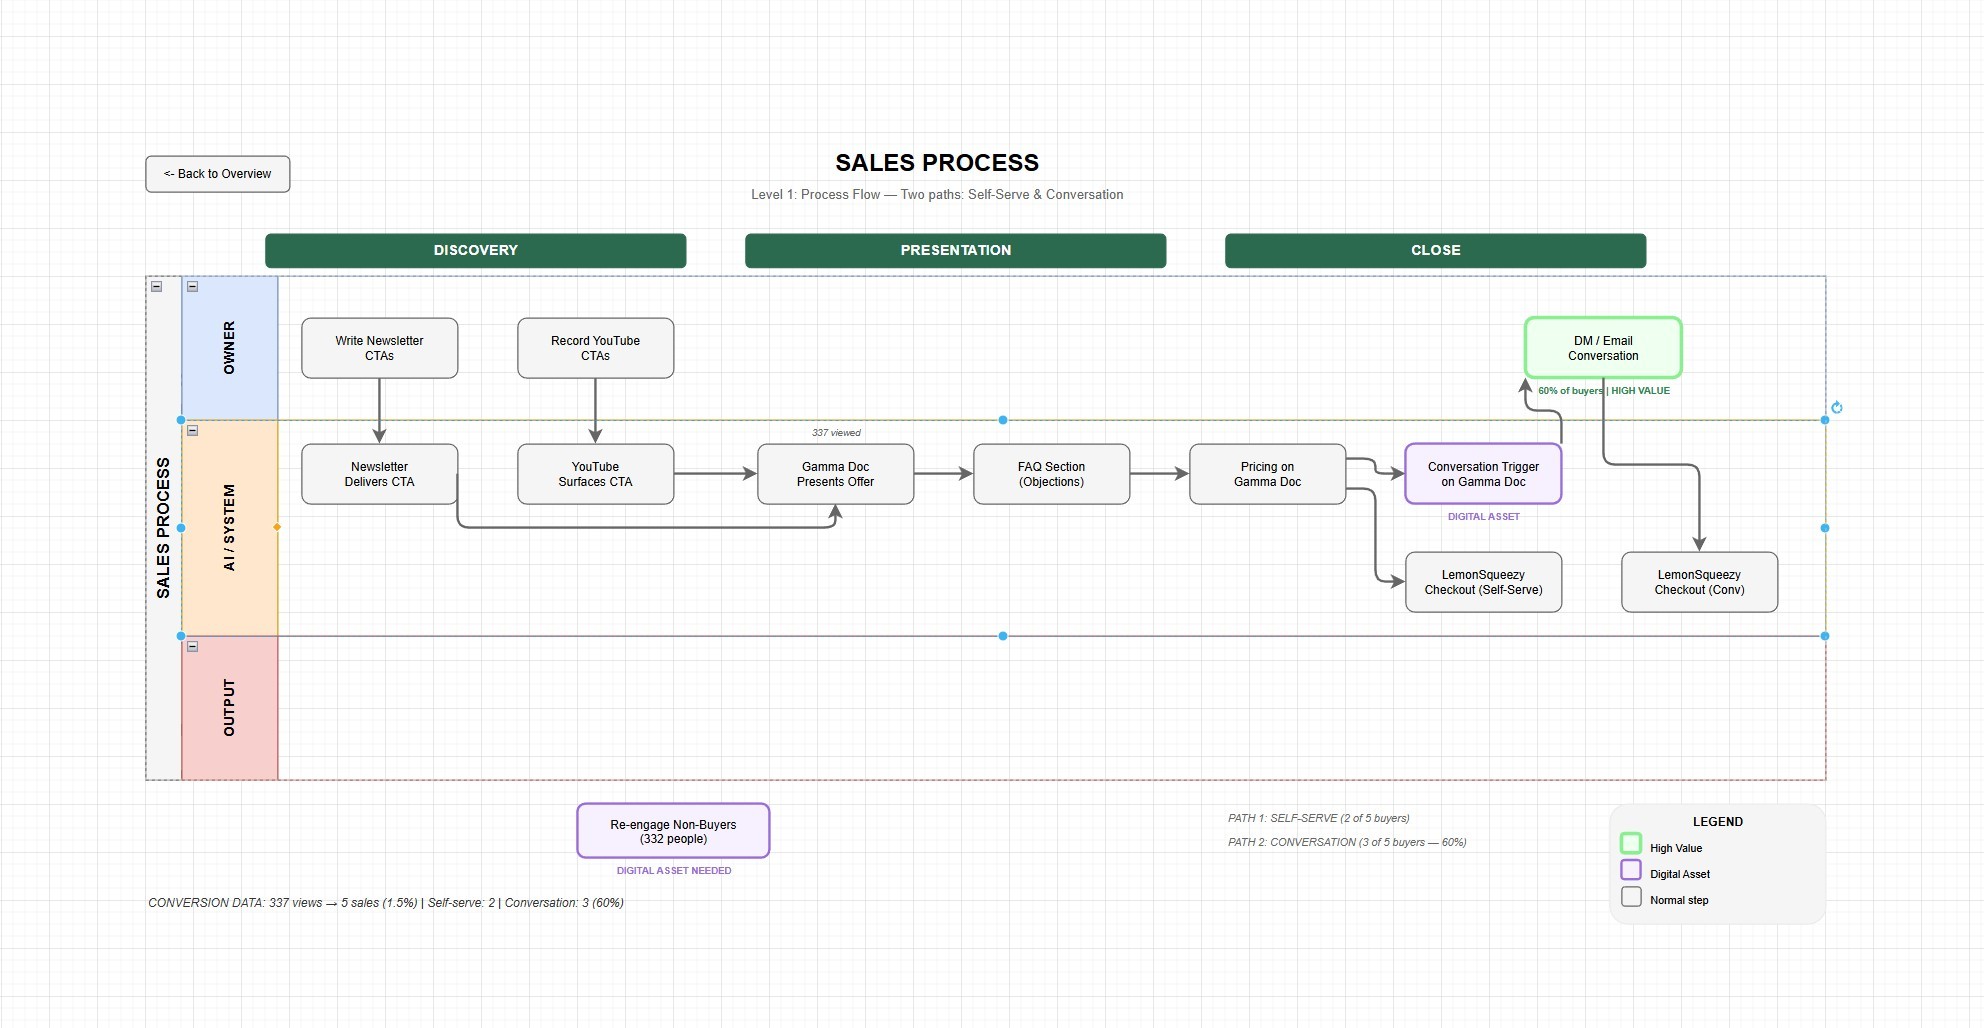Click the Normal step legend label

1679,900
